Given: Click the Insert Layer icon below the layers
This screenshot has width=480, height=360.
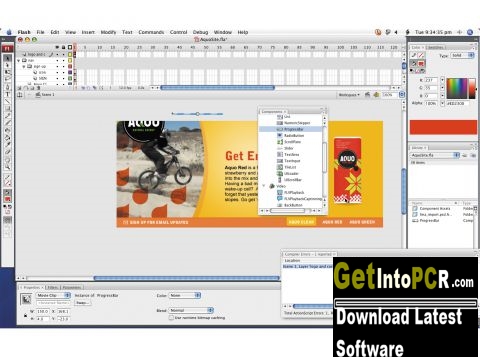Looking at the screenshot, I should pyautogui.click(x=20, y=88).
